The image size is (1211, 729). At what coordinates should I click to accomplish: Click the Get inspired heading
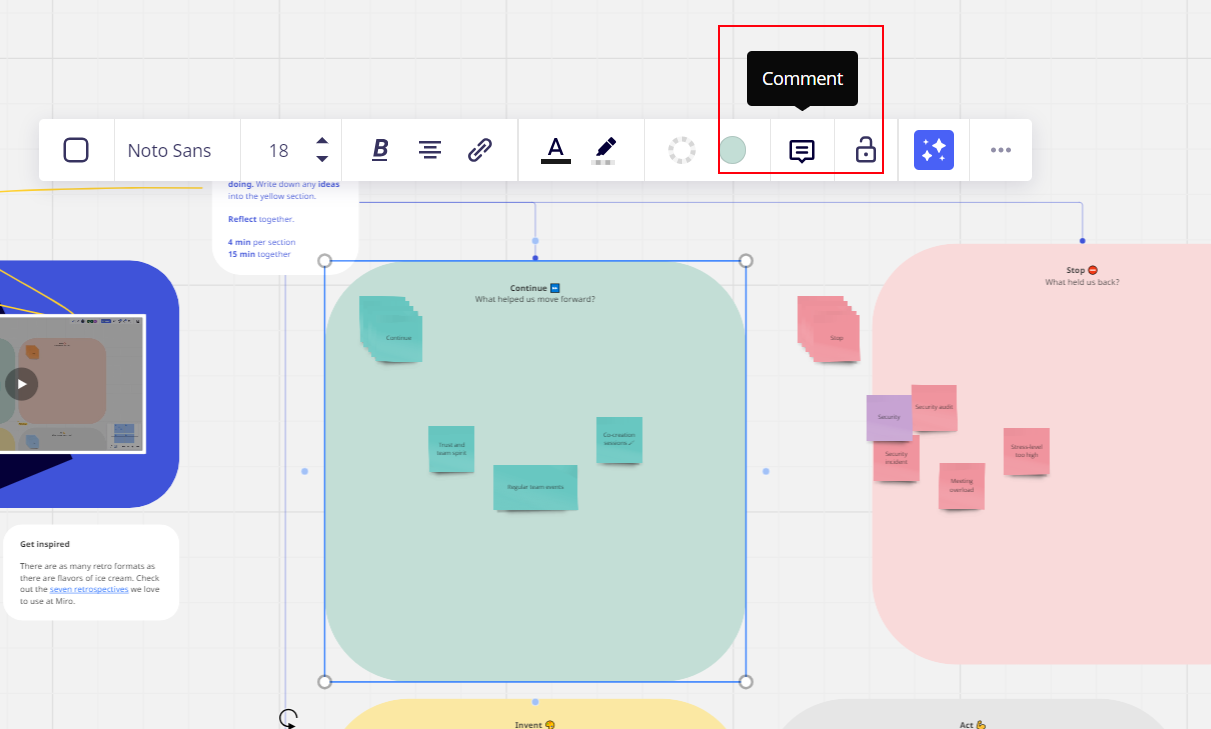click(45, 545)
